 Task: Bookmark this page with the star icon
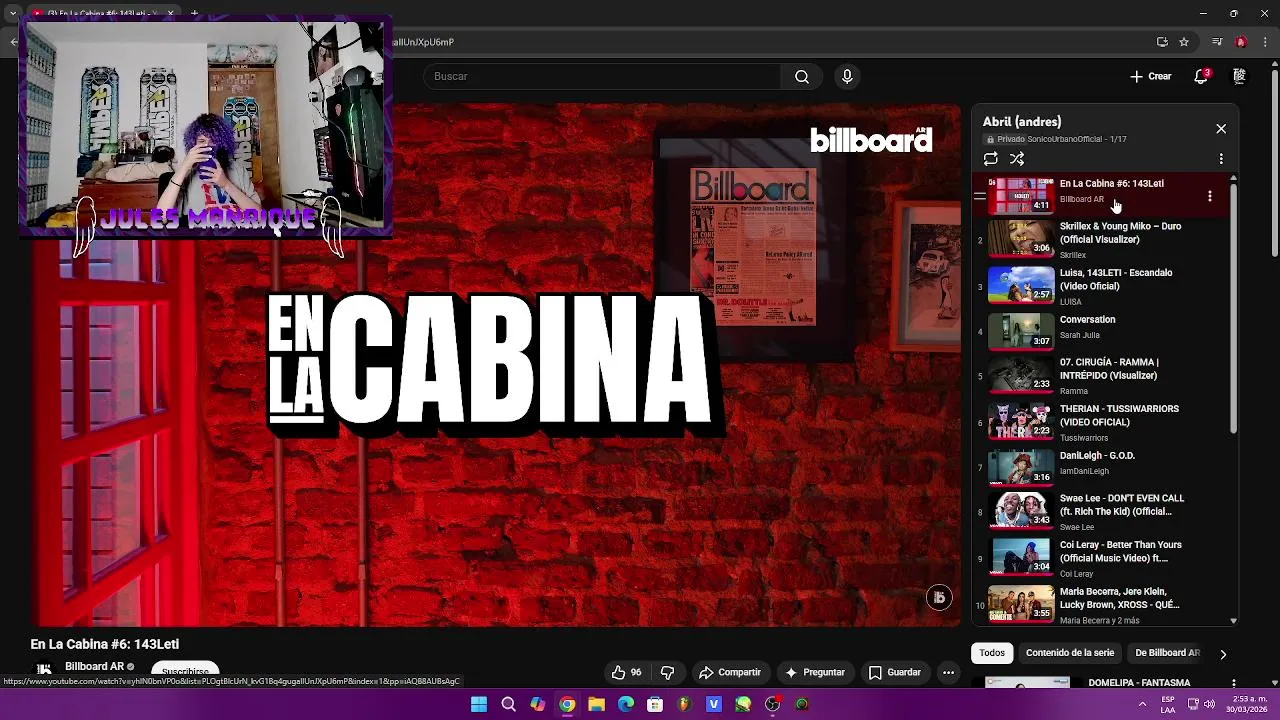1184,42
